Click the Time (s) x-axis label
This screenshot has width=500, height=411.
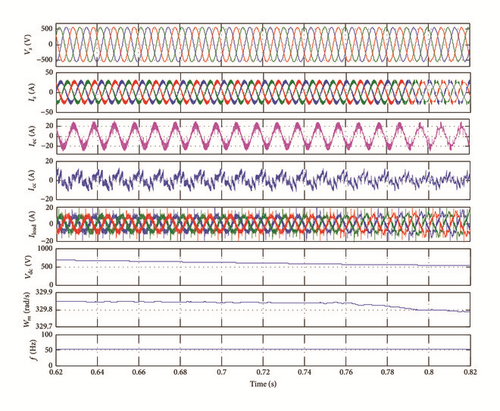coord(263,384)
